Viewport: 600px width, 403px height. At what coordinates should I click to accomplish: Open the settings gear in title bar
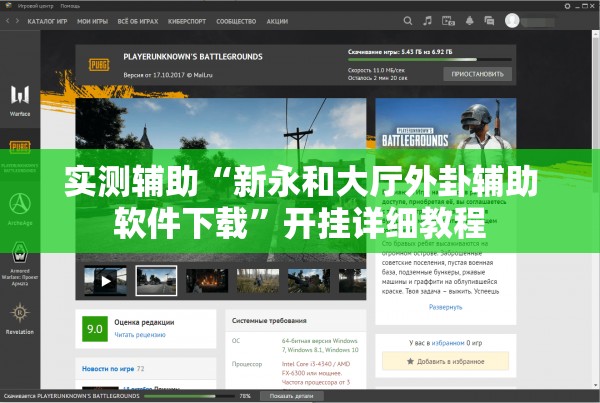click(x=567, y=6)
